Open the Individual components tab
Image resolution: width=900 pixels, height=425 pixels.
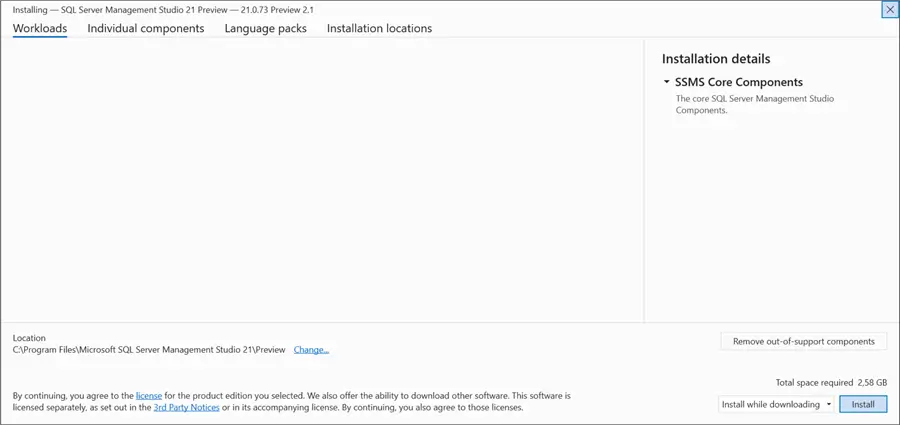pos(146,28)
